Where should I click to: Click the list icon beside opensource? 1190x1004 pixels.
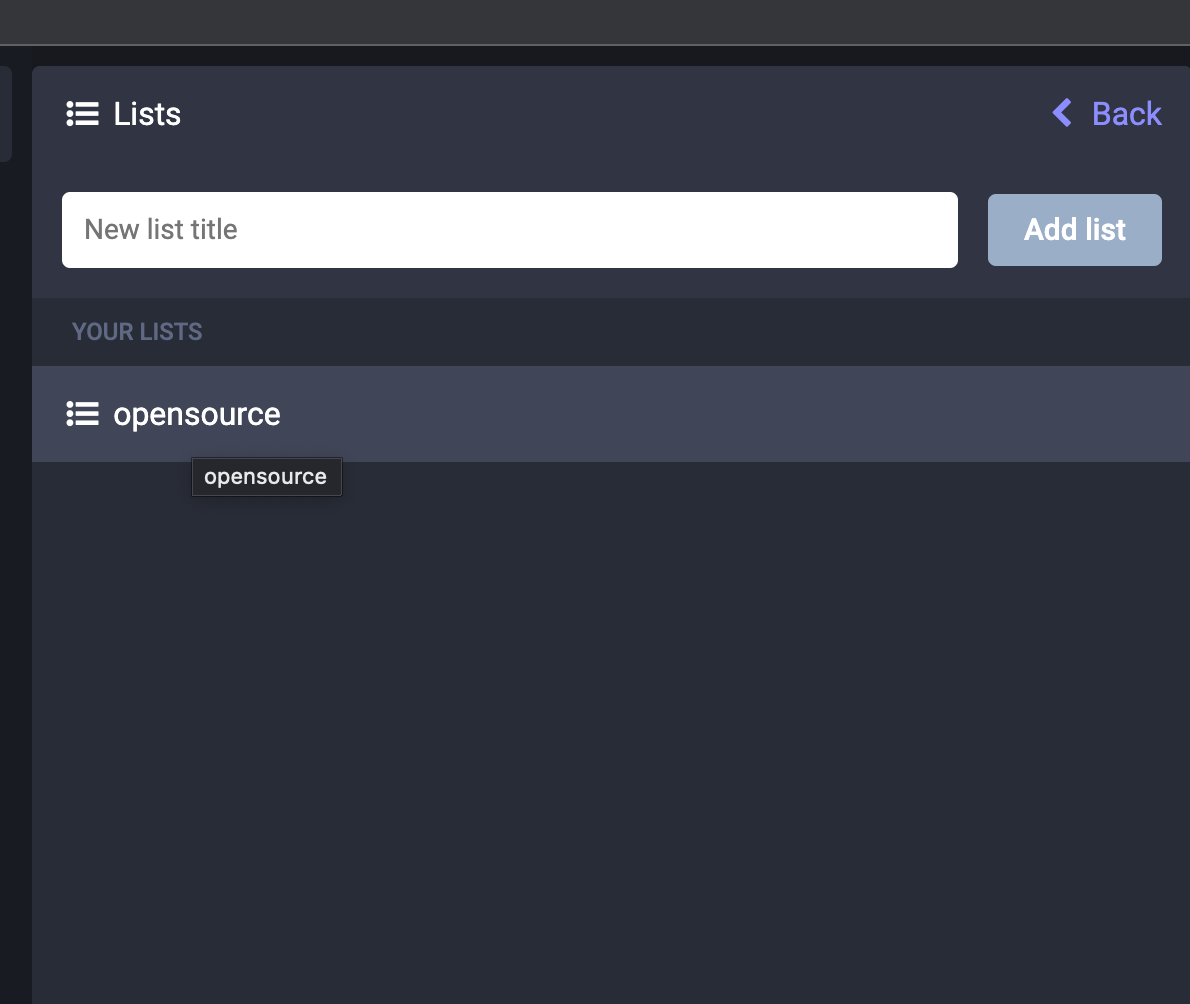[82, 414]
